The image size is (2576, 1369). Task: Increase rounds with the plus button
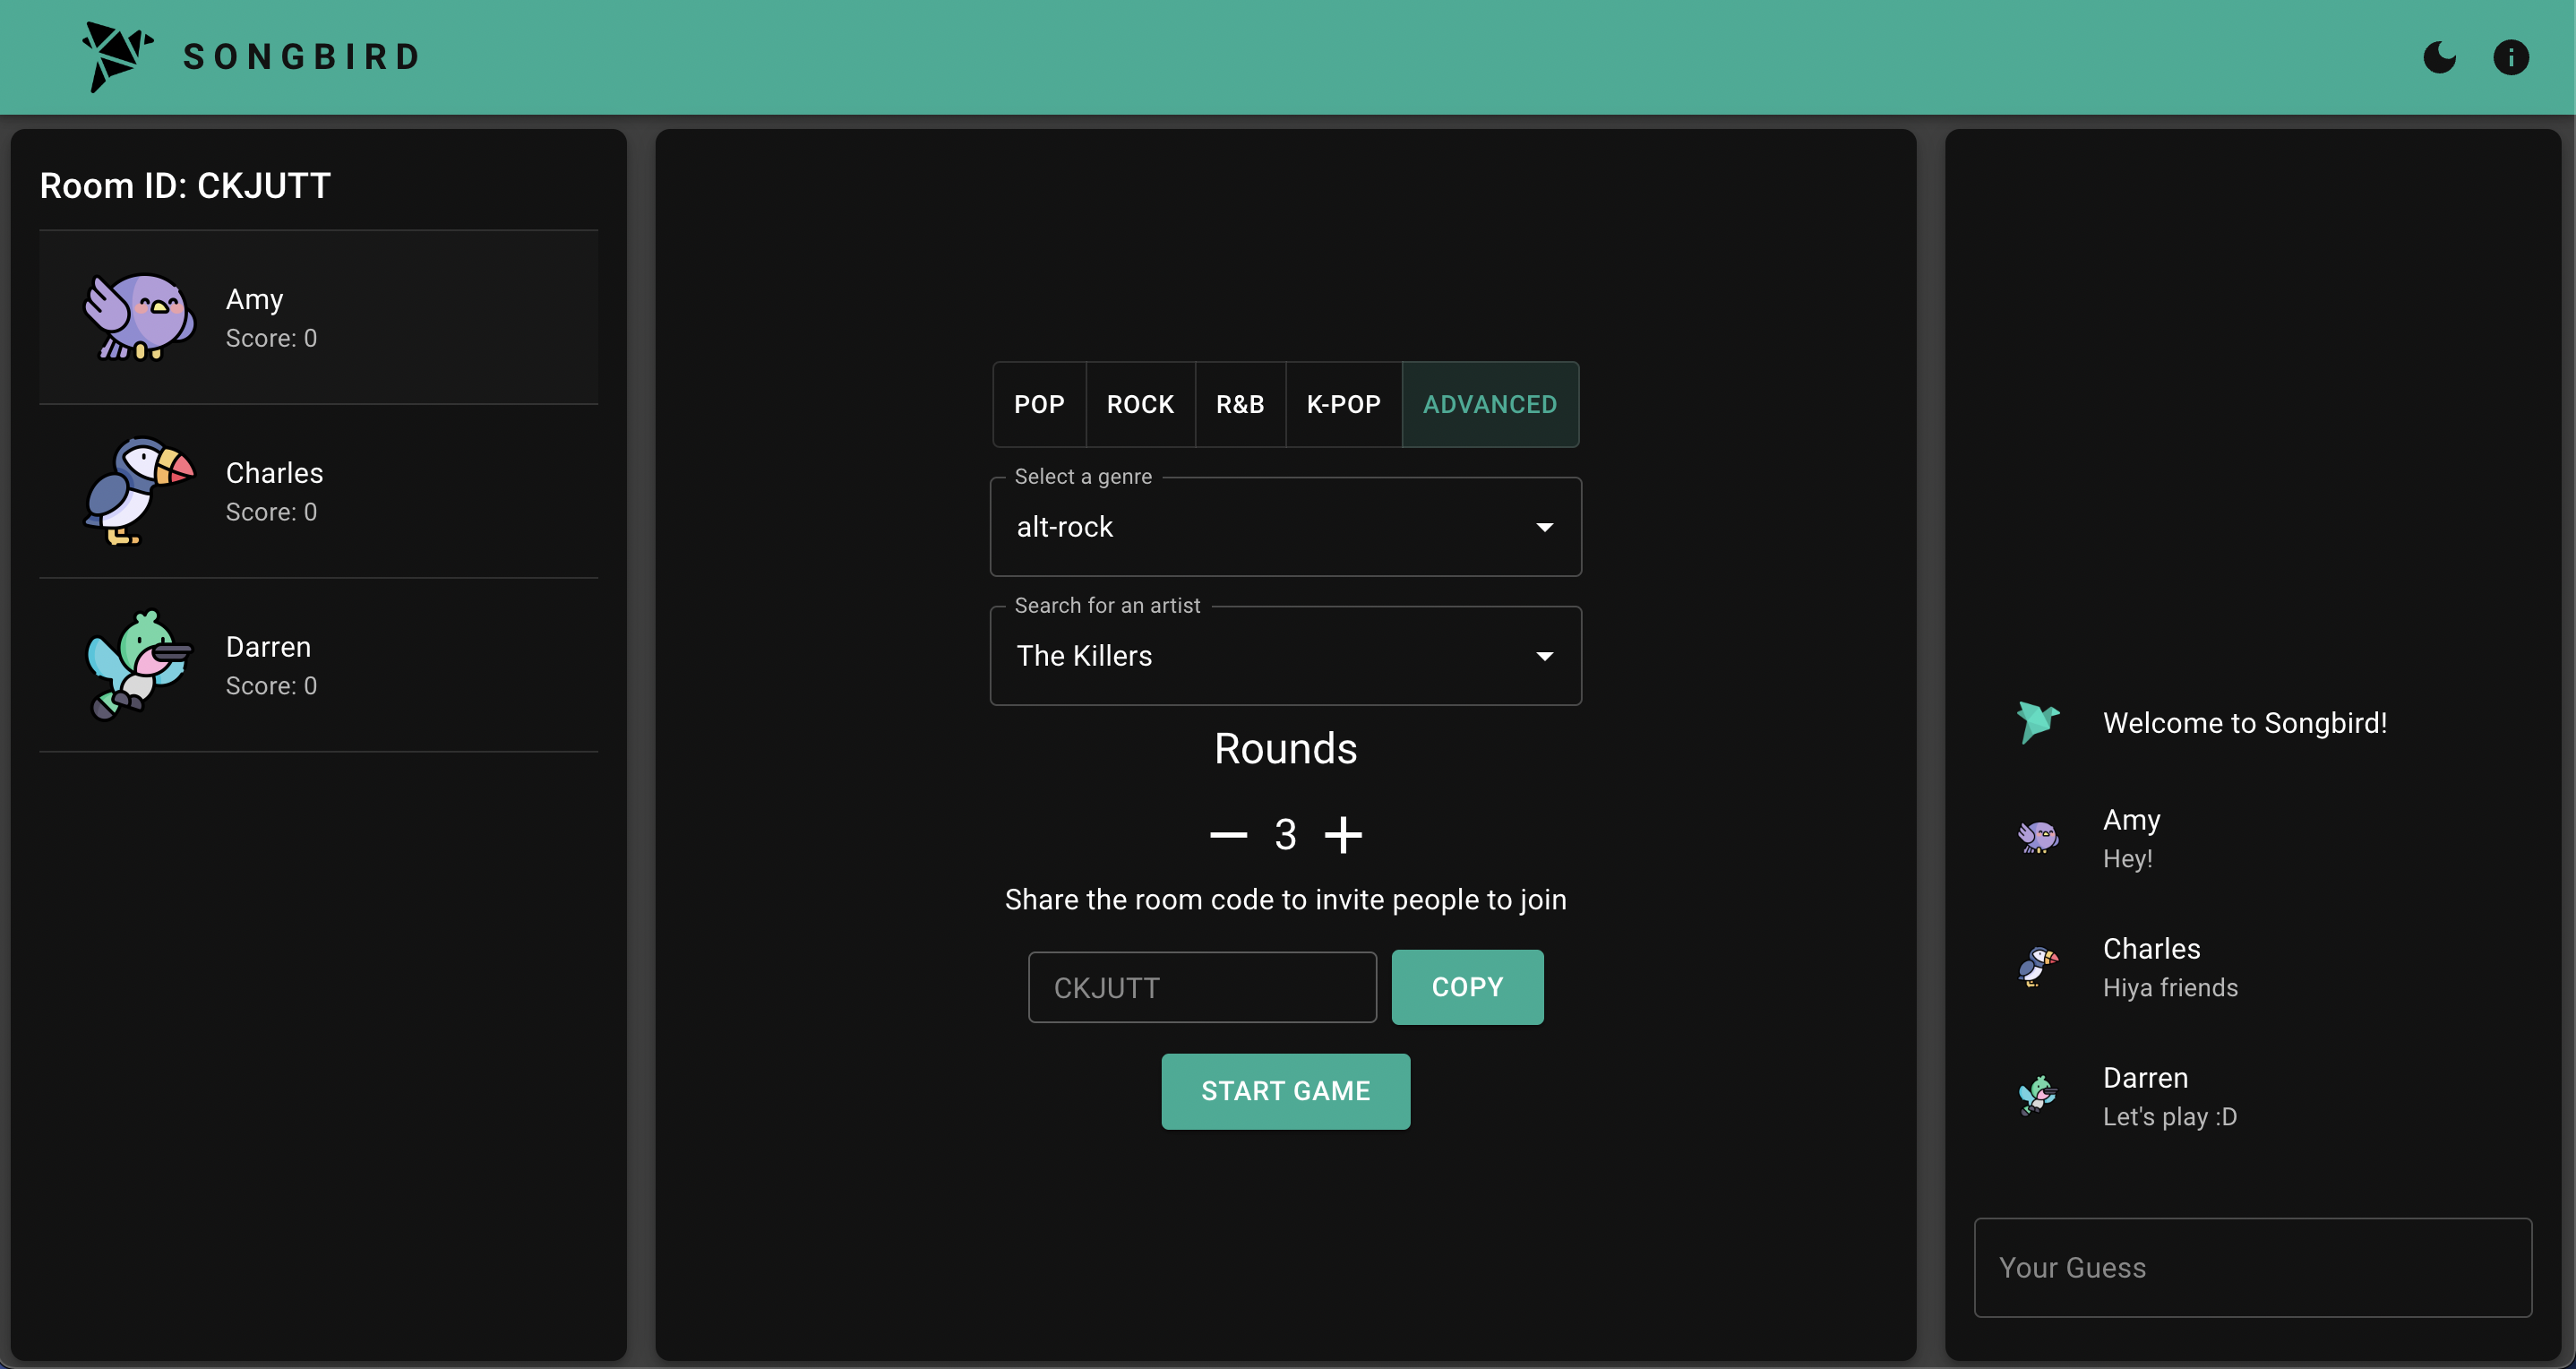click(1343, 835)
